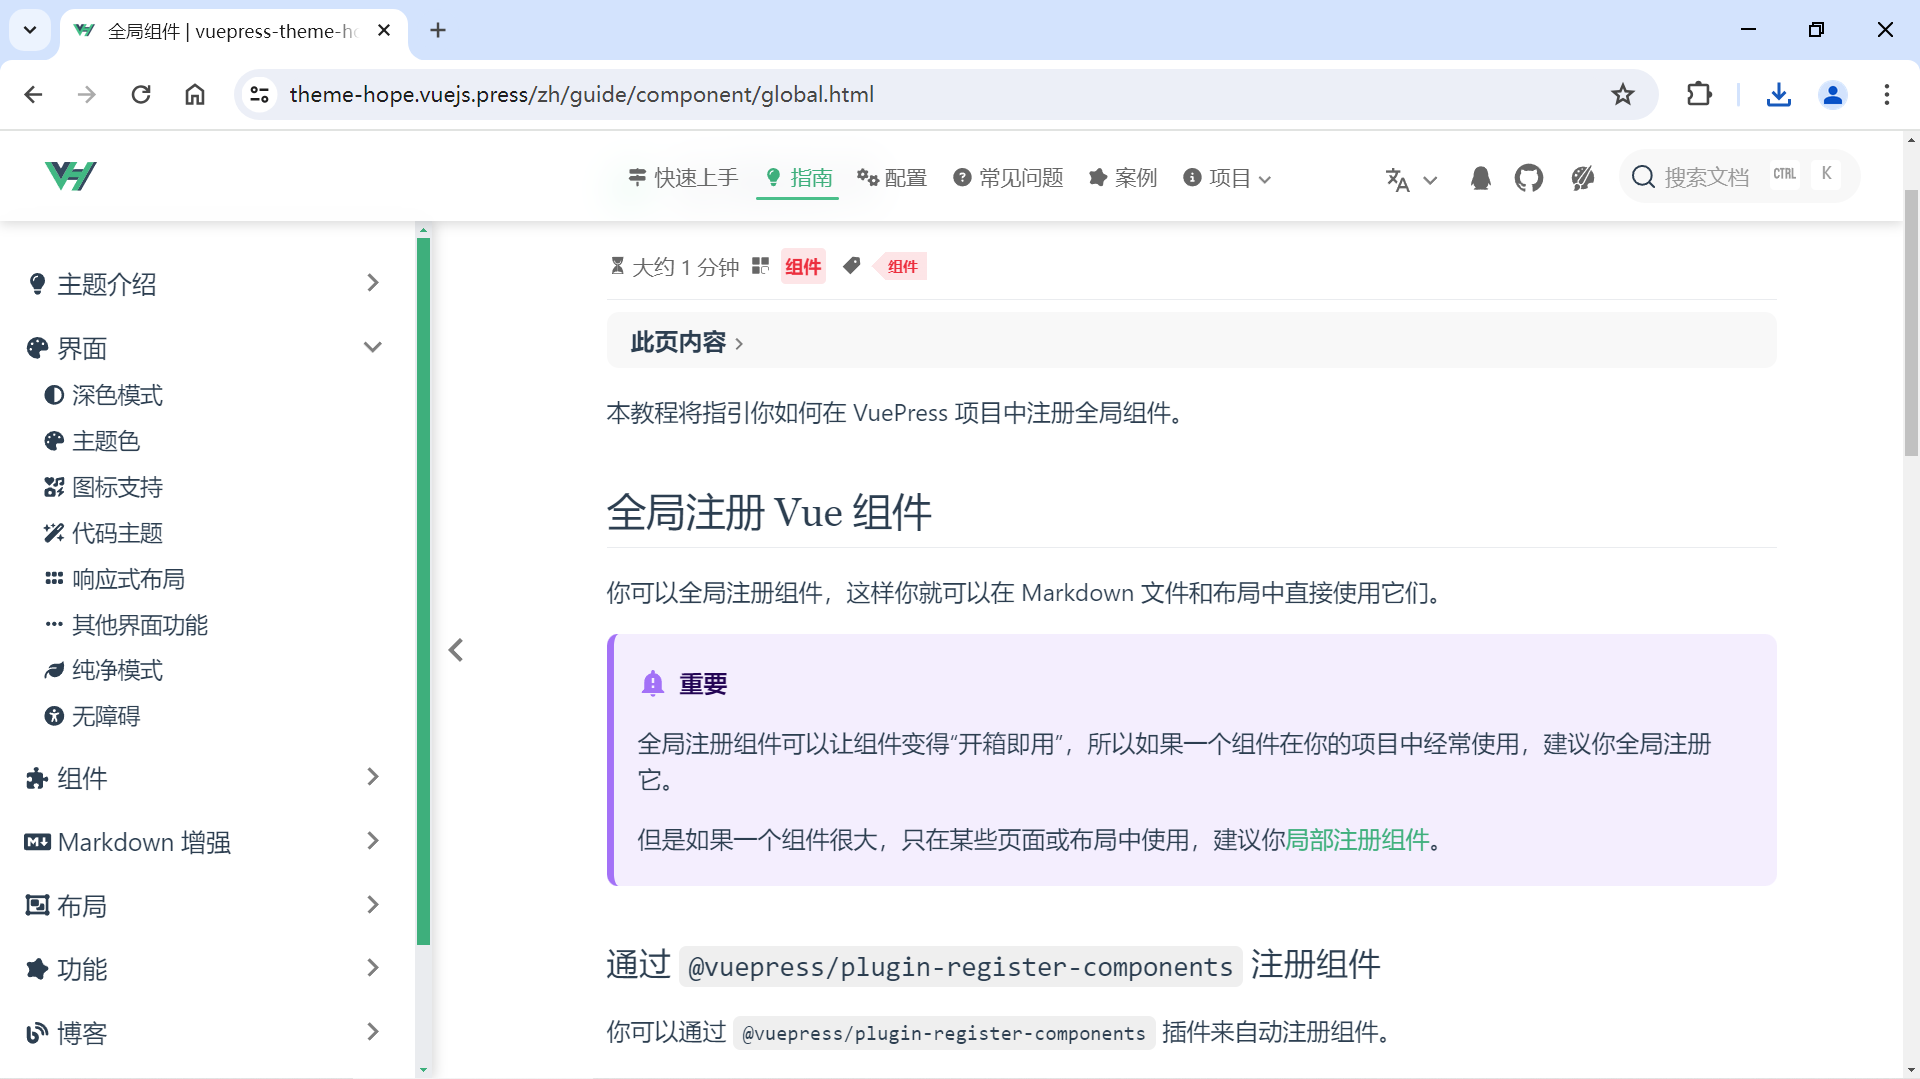
Task: Click the browser home icon
Action: [195, 94]
